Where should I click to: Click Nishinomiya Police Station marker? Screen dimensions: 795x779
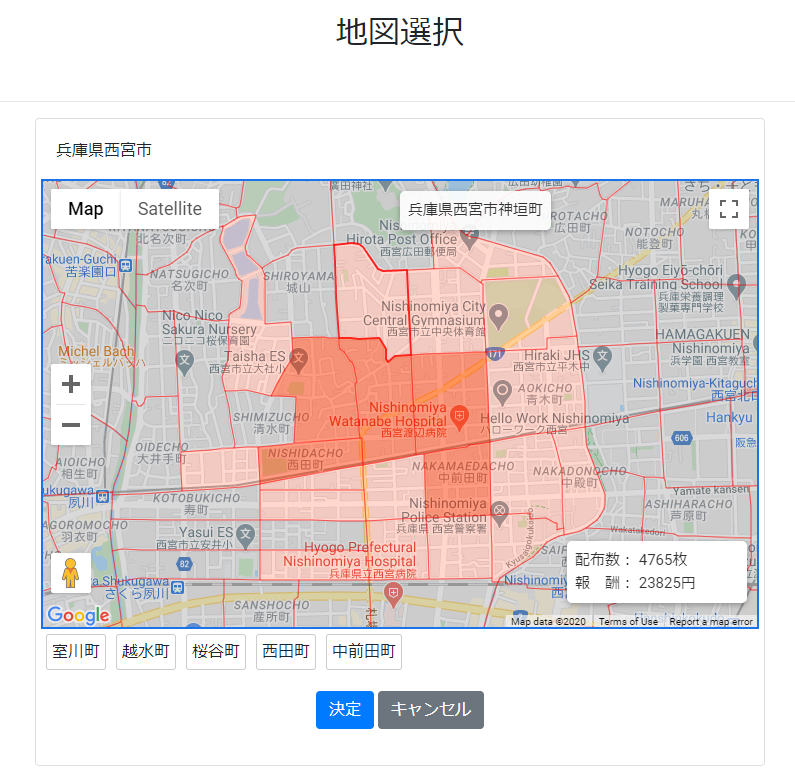point(500,511)
